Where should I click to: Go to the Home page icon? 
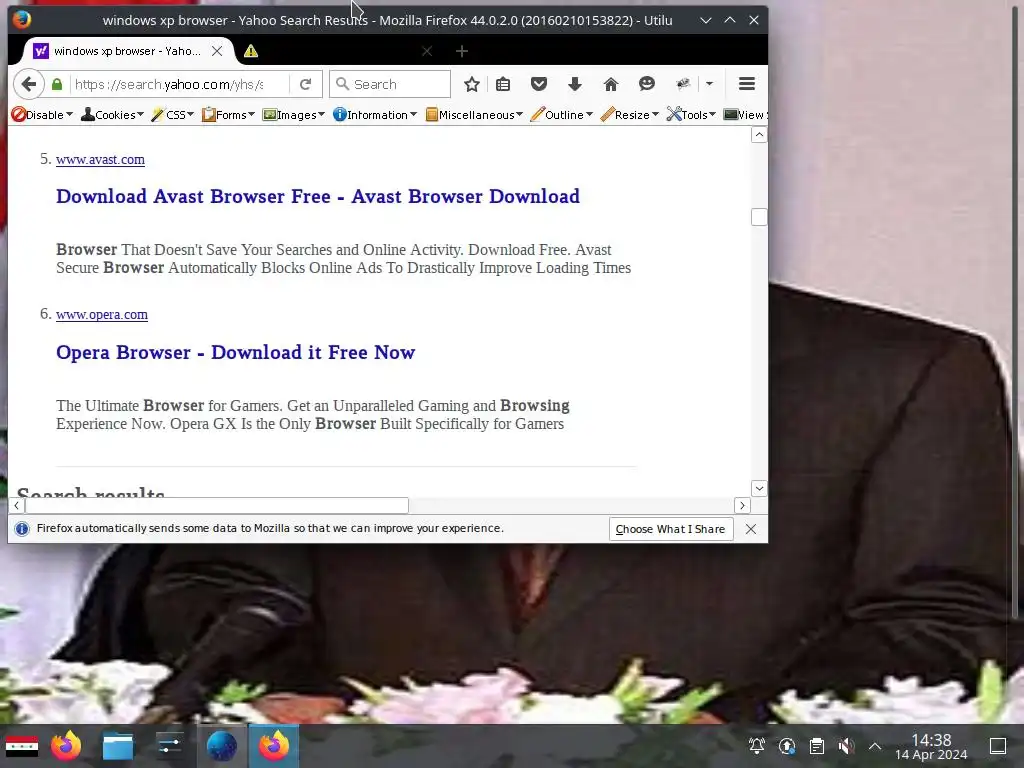coord(611,84)
